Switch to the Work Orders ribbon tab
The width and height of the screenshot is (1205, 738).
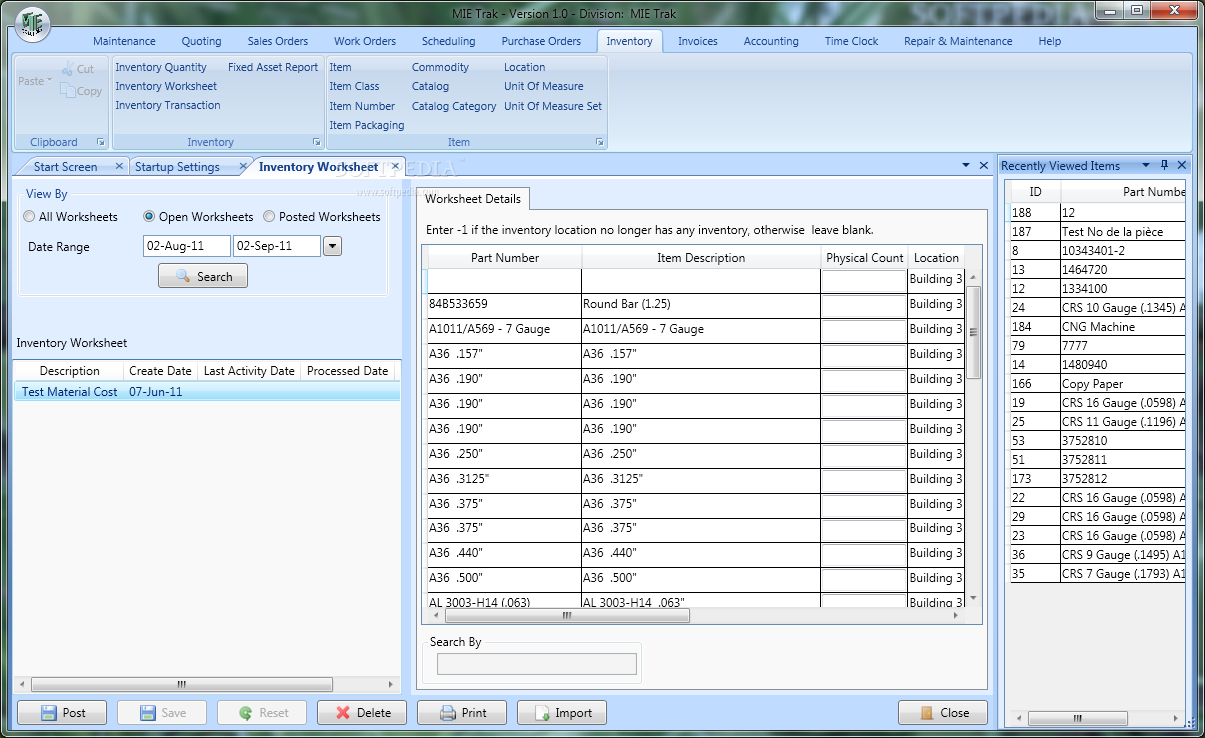[365, 41]
